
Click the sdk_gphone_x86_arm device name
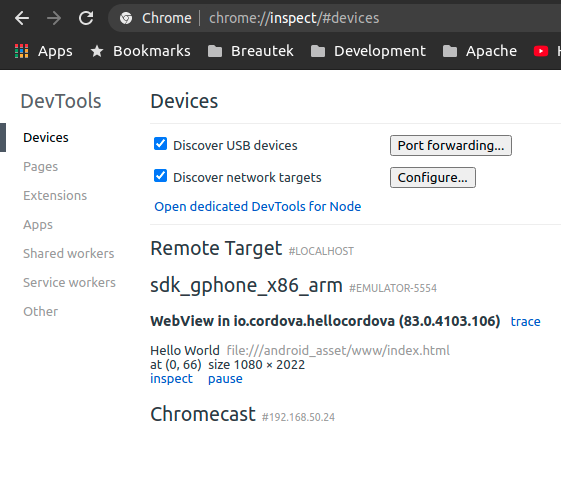(246, 286)
